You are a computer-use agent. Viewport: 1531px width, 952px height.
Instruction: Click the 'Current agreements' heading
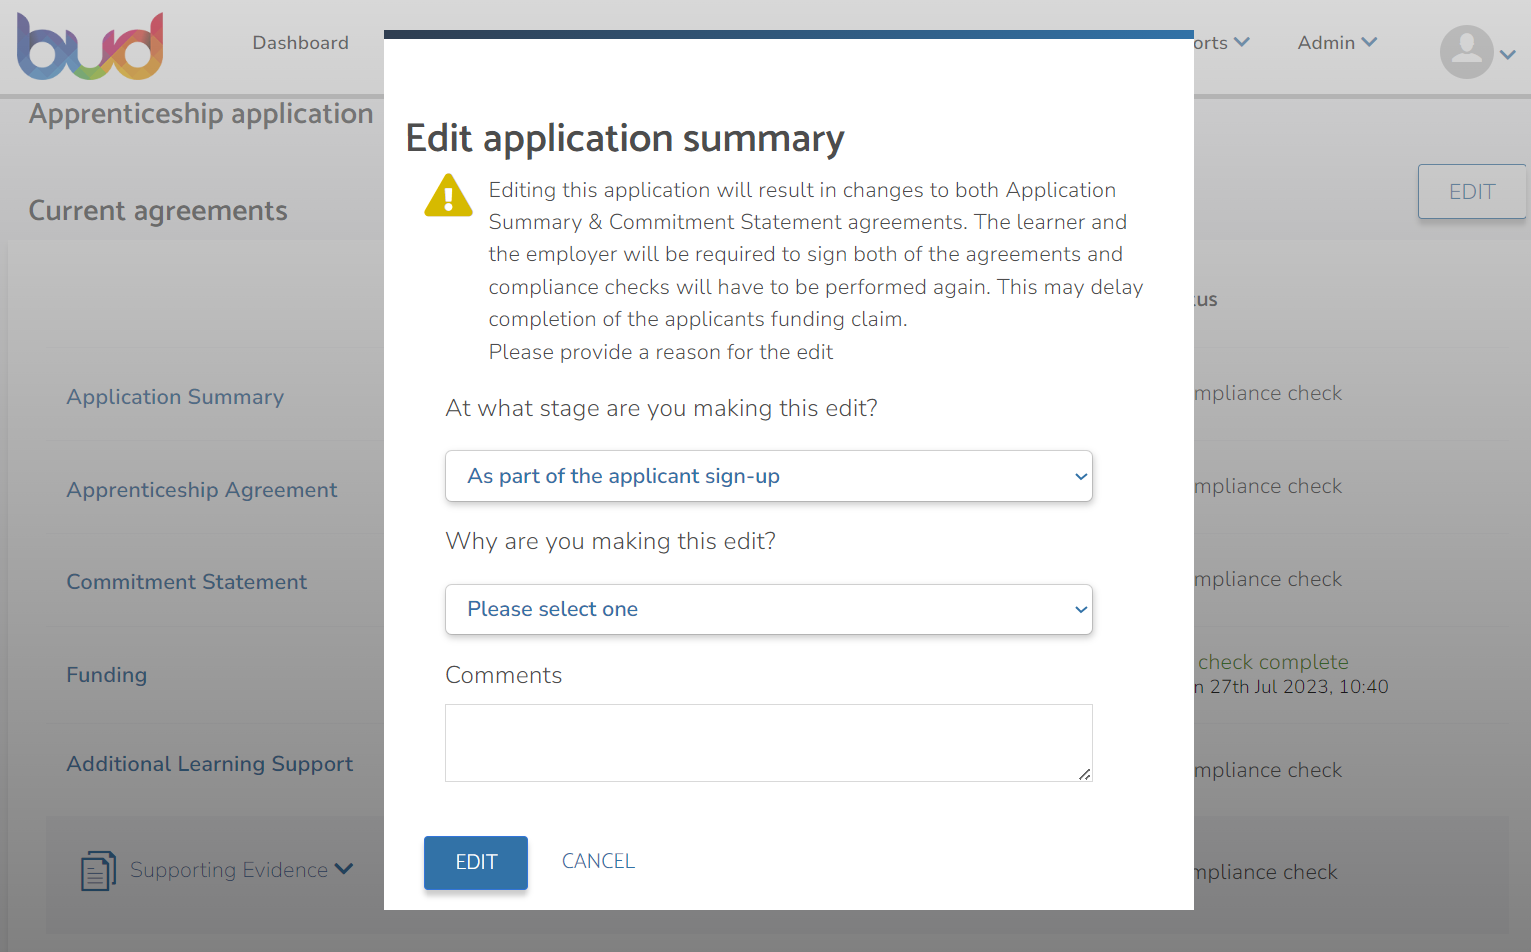pyautogui.click(x=158, y=211)
